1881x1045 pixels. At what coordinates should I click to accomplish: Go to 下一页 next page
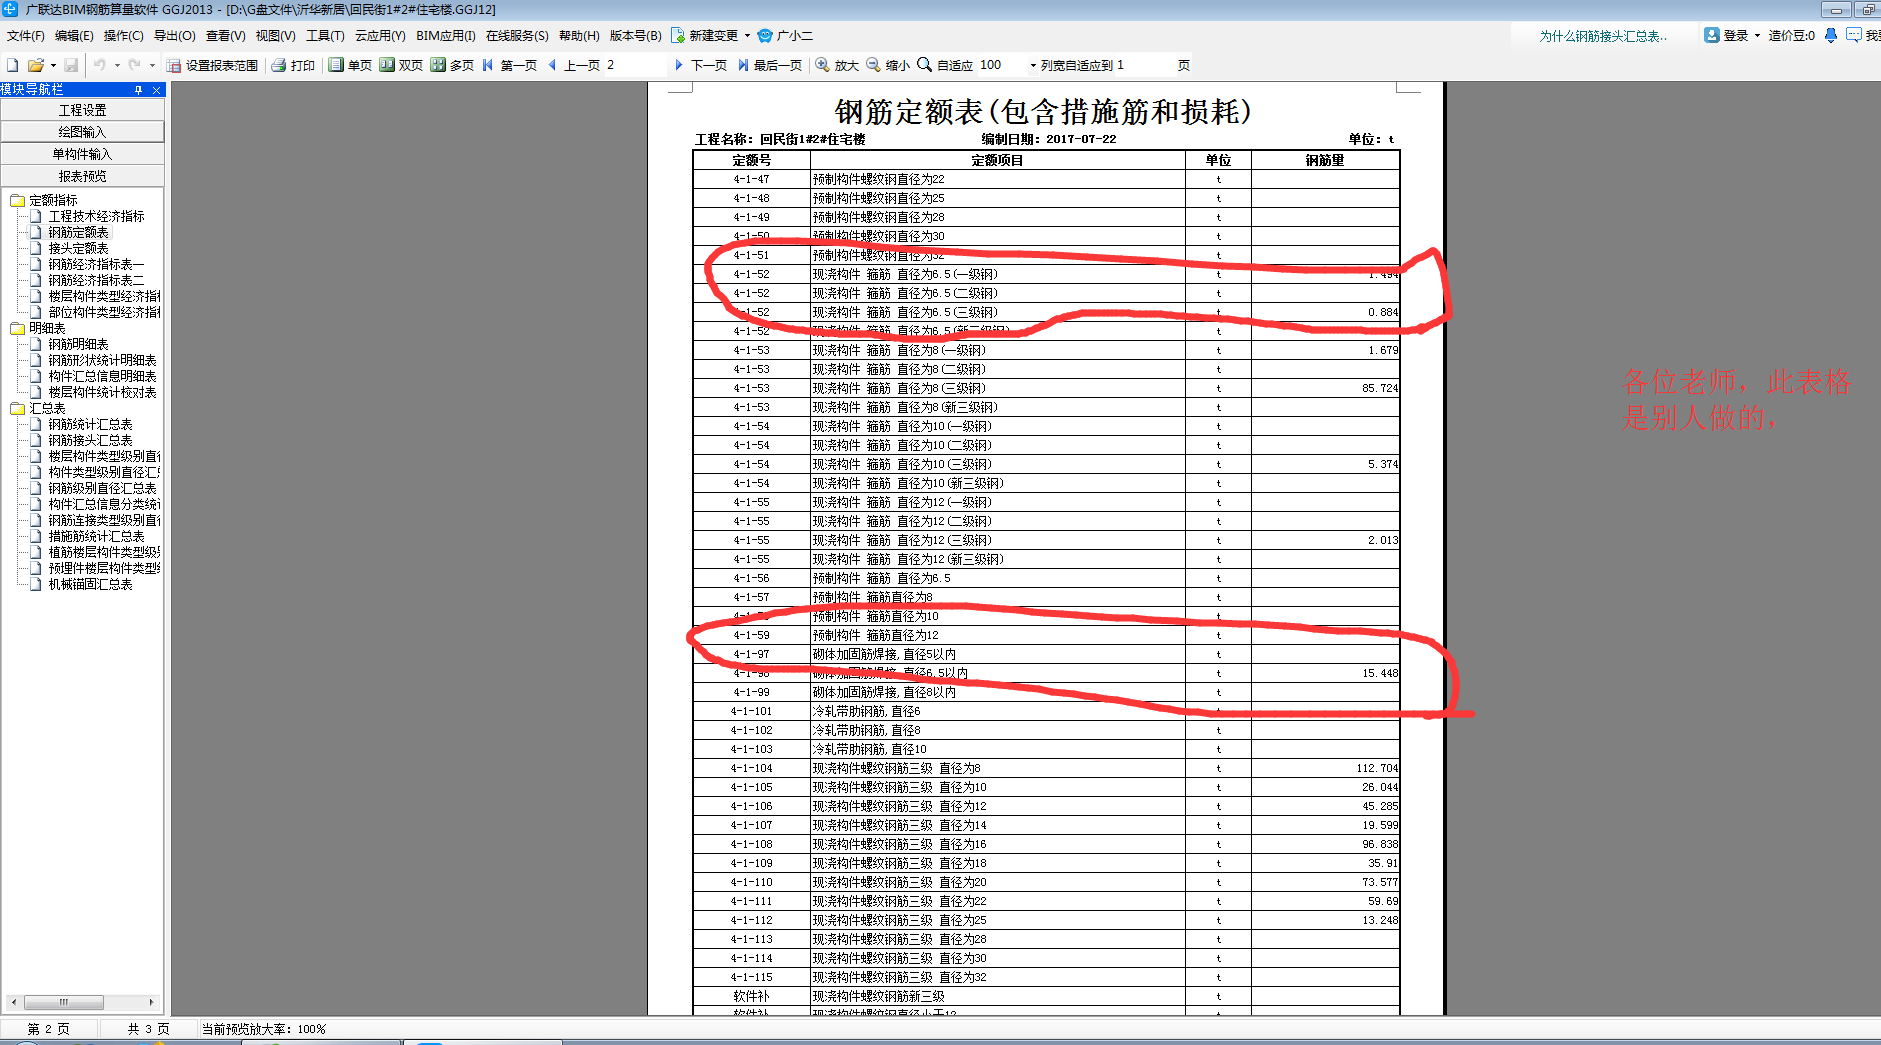700,65
